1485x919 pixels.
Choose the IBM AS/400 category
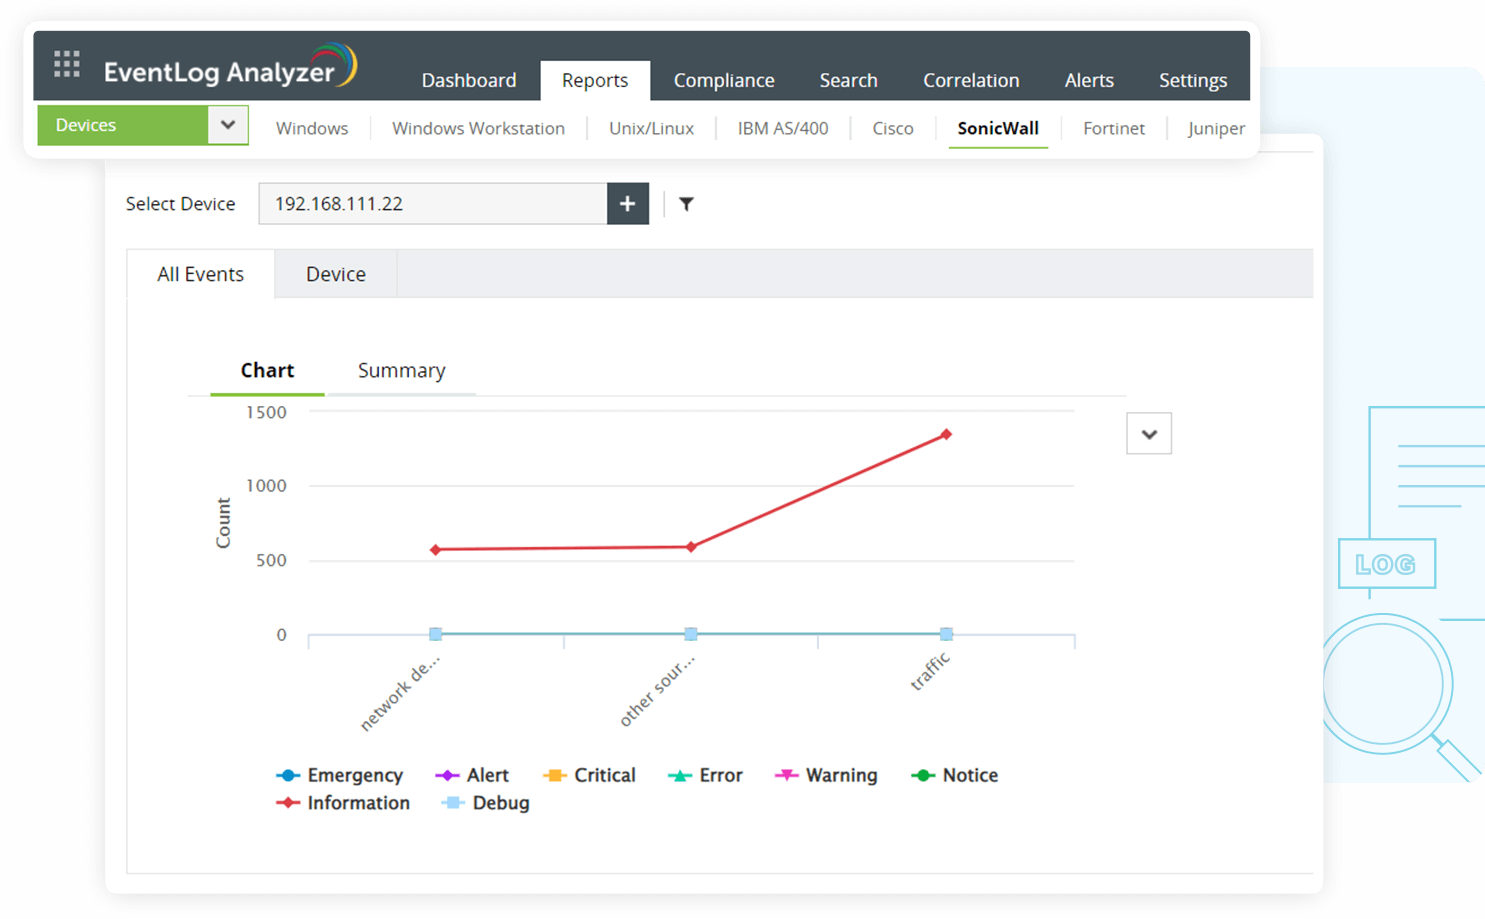783,128
